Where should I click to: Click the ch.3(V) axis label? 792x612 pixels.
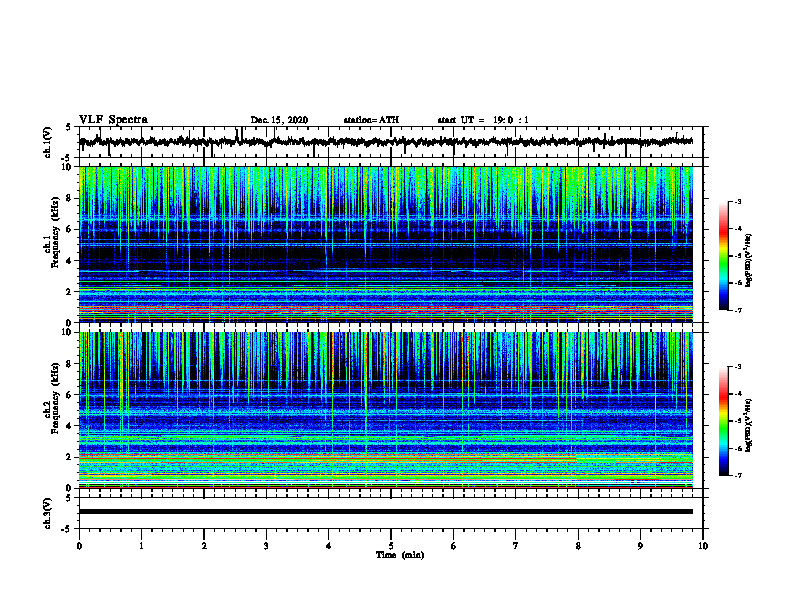coord(48,513)
